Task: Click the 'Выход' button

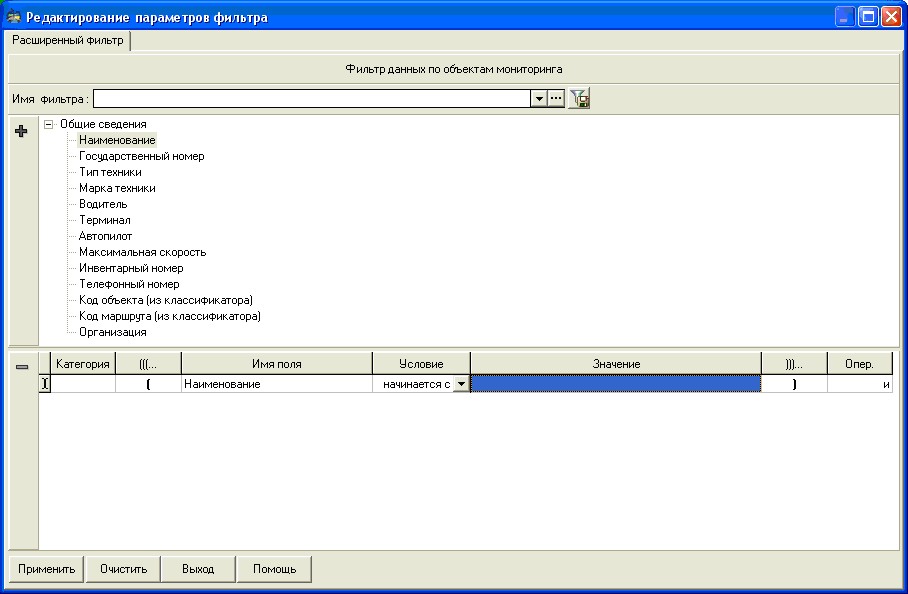Action: click(198, 569)
